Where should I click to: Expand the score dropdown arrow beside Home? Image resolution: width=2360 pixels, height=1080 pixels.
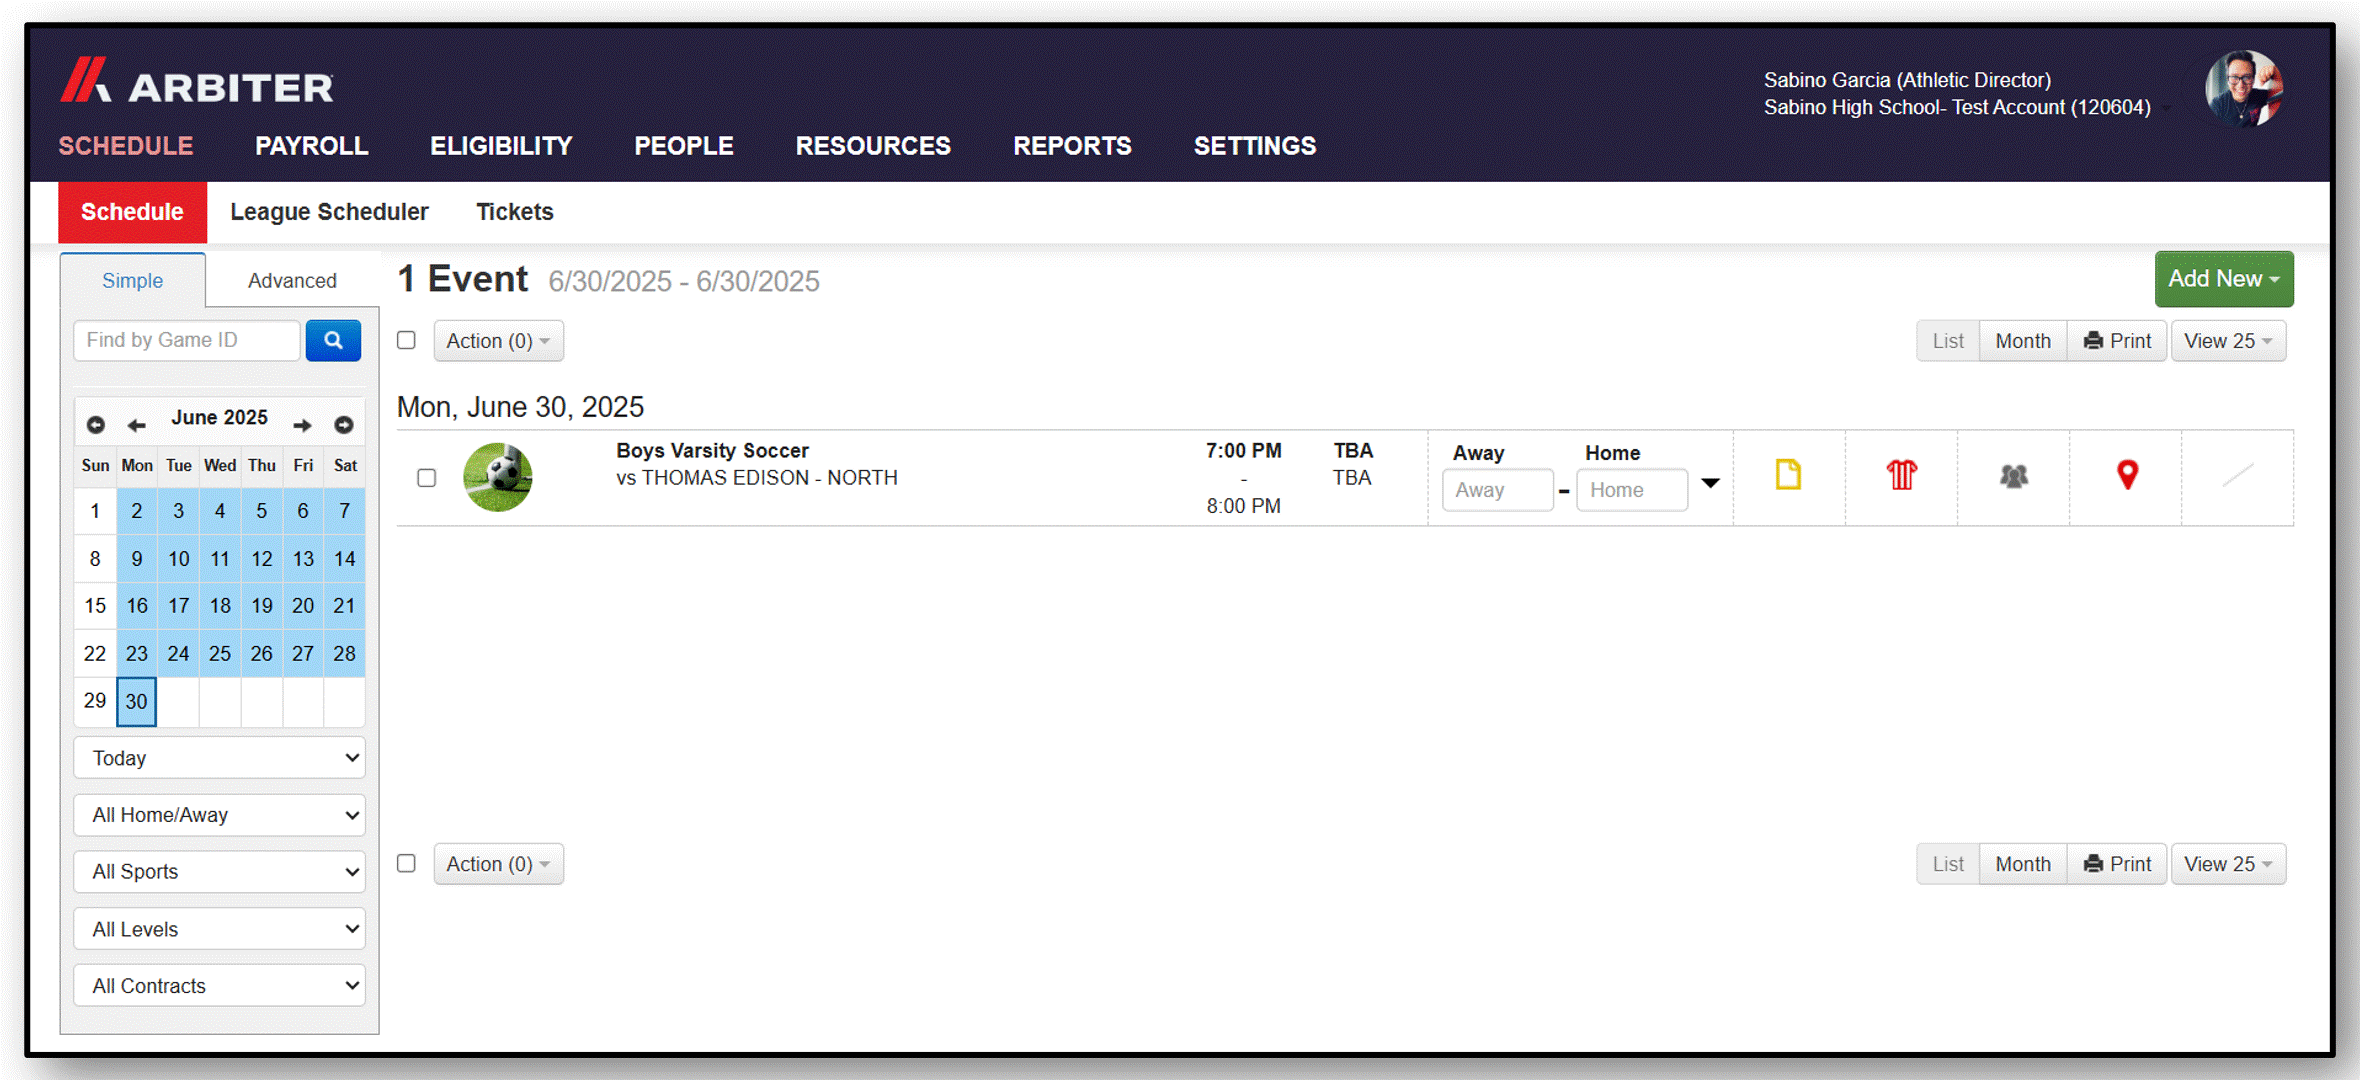point(1711,484)
